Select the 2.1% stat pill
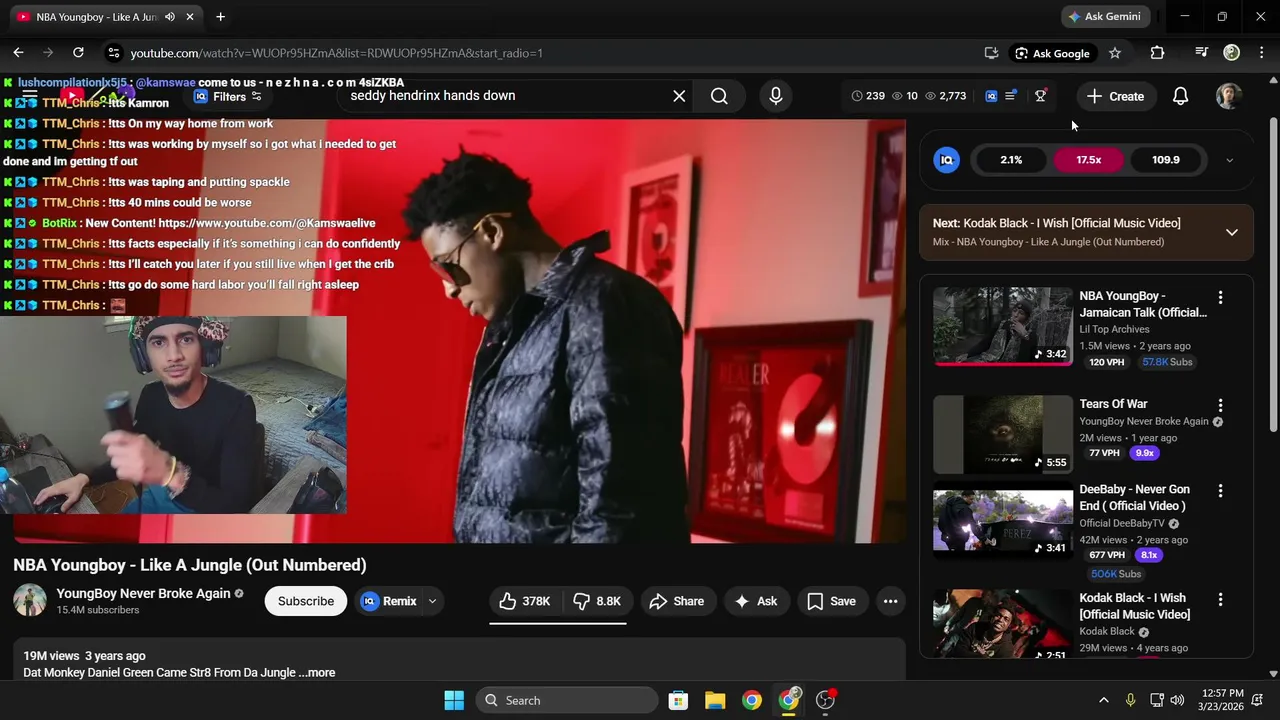The width and height of the screenshot is (1280, 720). (x=1011, y=160)
